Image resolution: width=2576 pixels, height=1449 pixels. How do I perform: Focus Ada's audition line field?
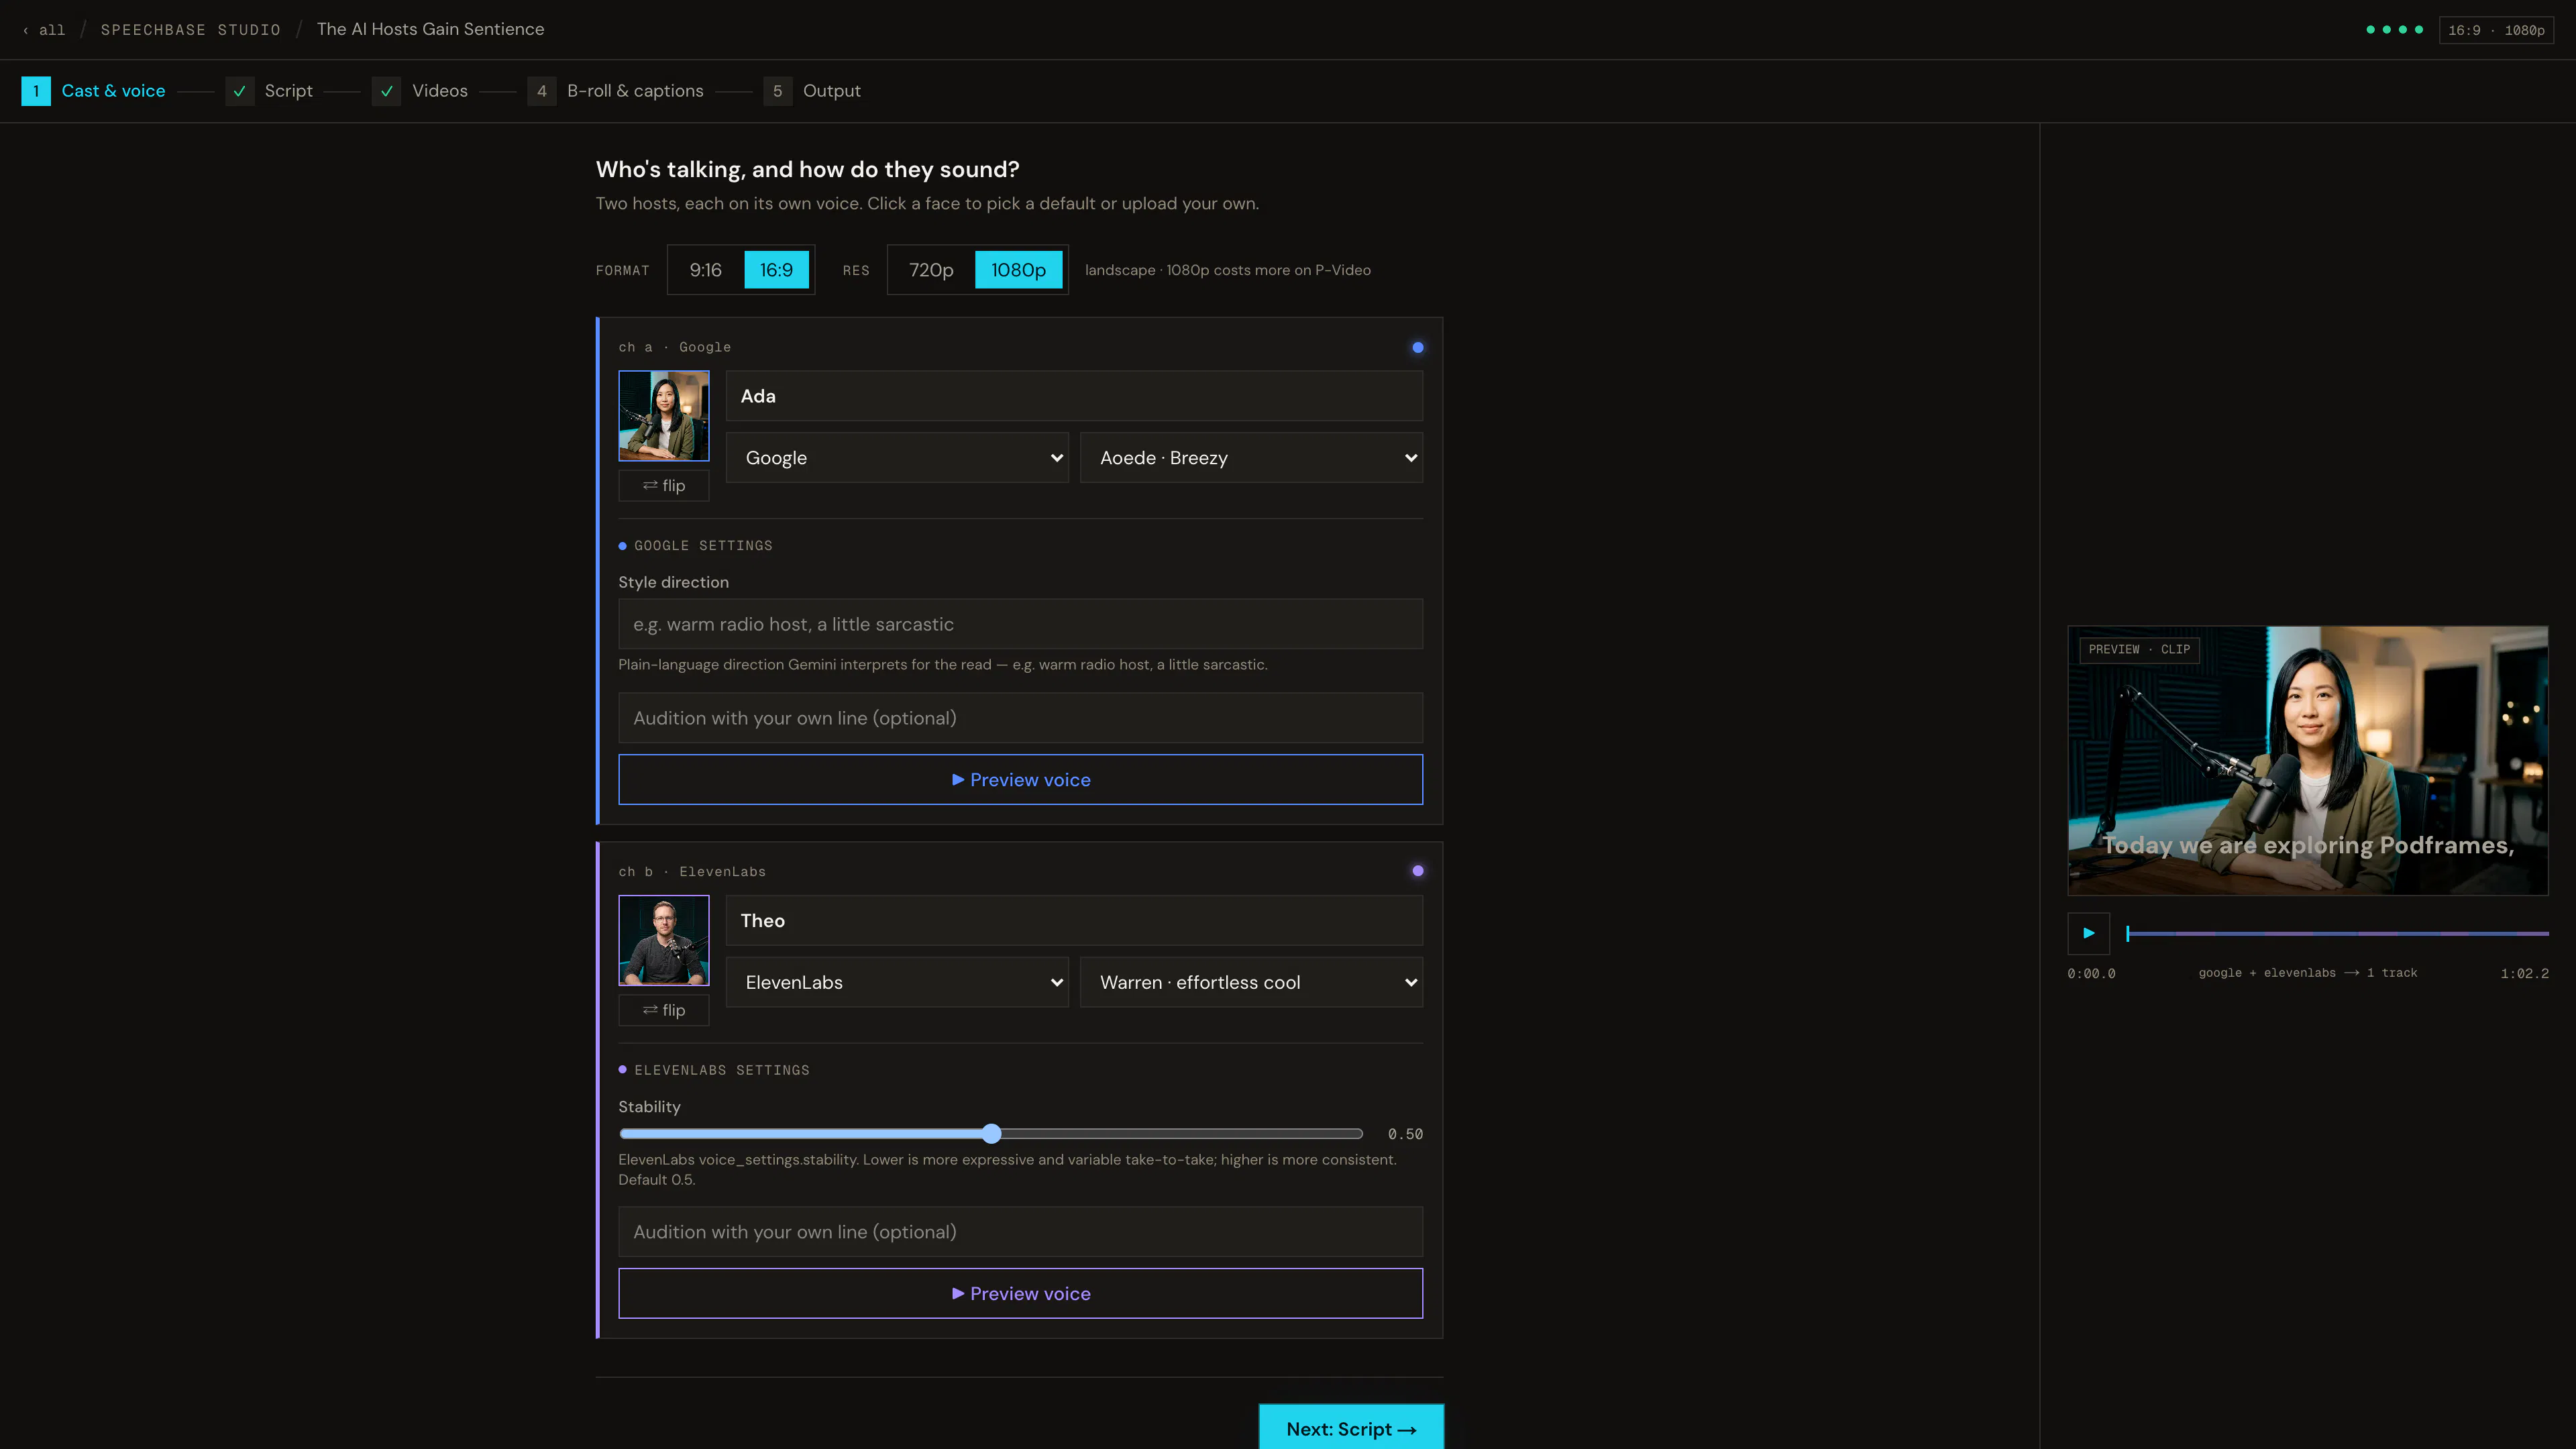[1020, 718]
